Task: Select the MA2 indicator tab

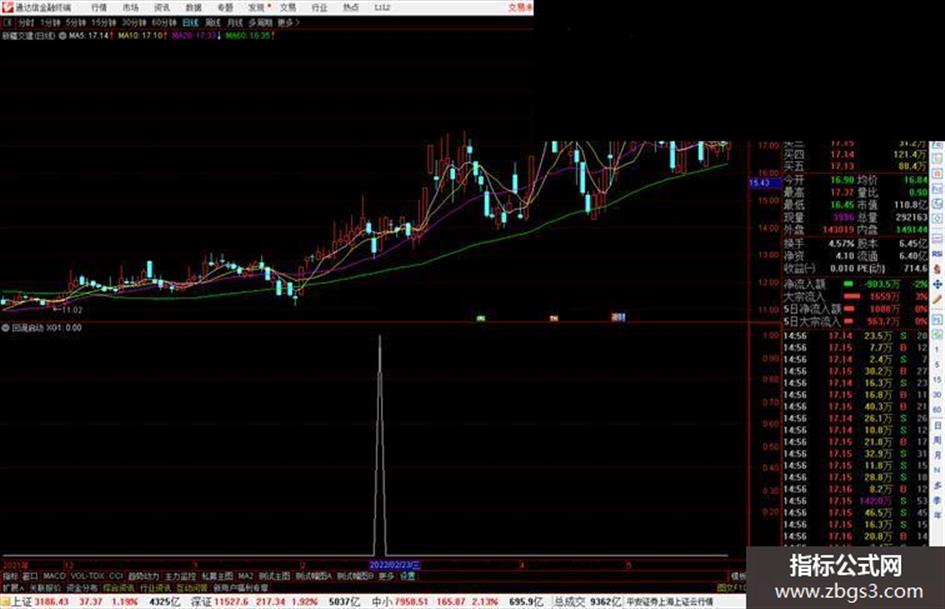Action: 245,576
